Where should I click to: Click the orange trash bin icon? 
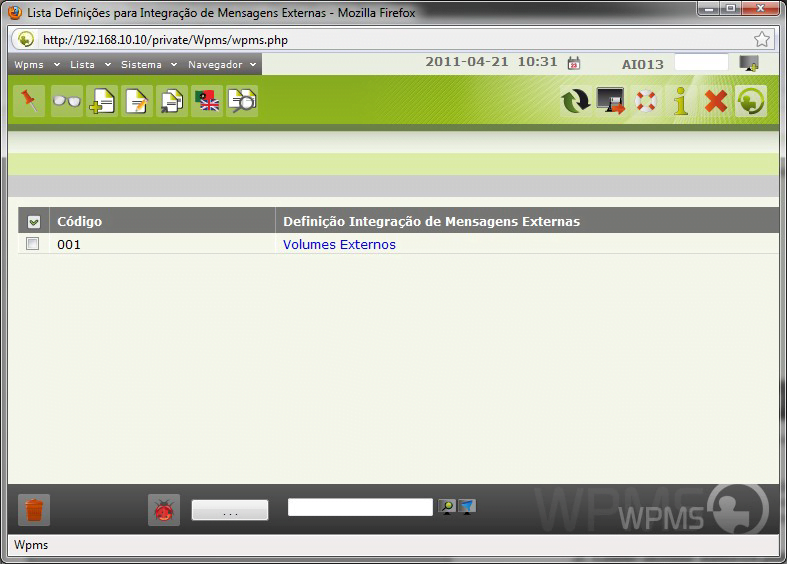[34, 510]
